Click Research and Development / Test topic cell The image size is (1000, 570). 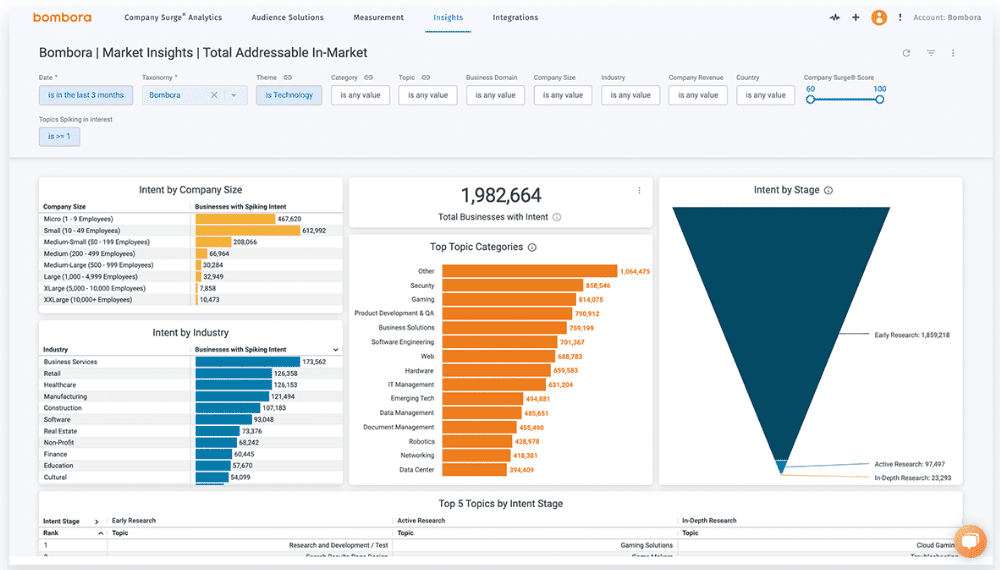(x=338, y=545)
